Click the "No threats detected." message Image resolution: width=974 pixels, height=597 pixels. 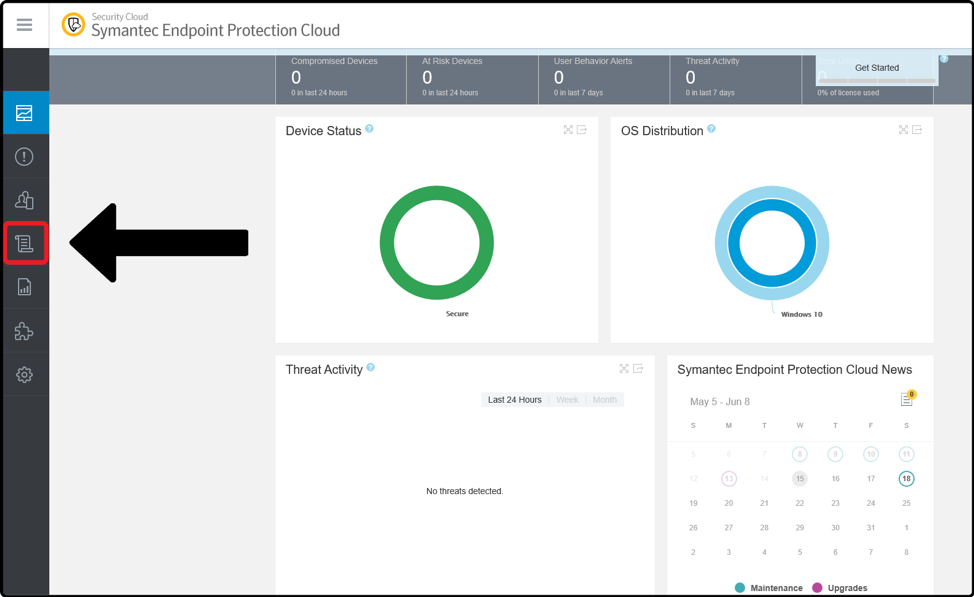tap(465, 491)
